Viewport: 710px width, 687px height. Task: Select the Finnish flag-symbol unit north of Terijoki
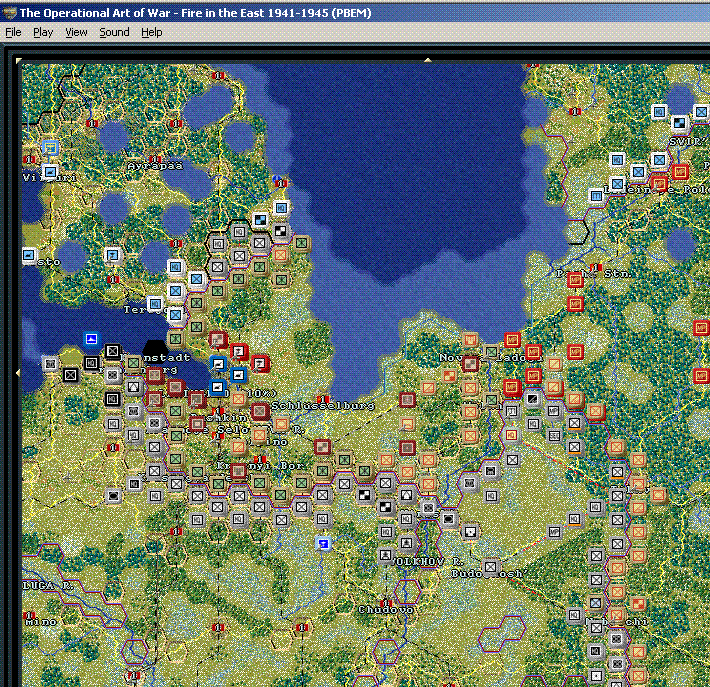112,255
